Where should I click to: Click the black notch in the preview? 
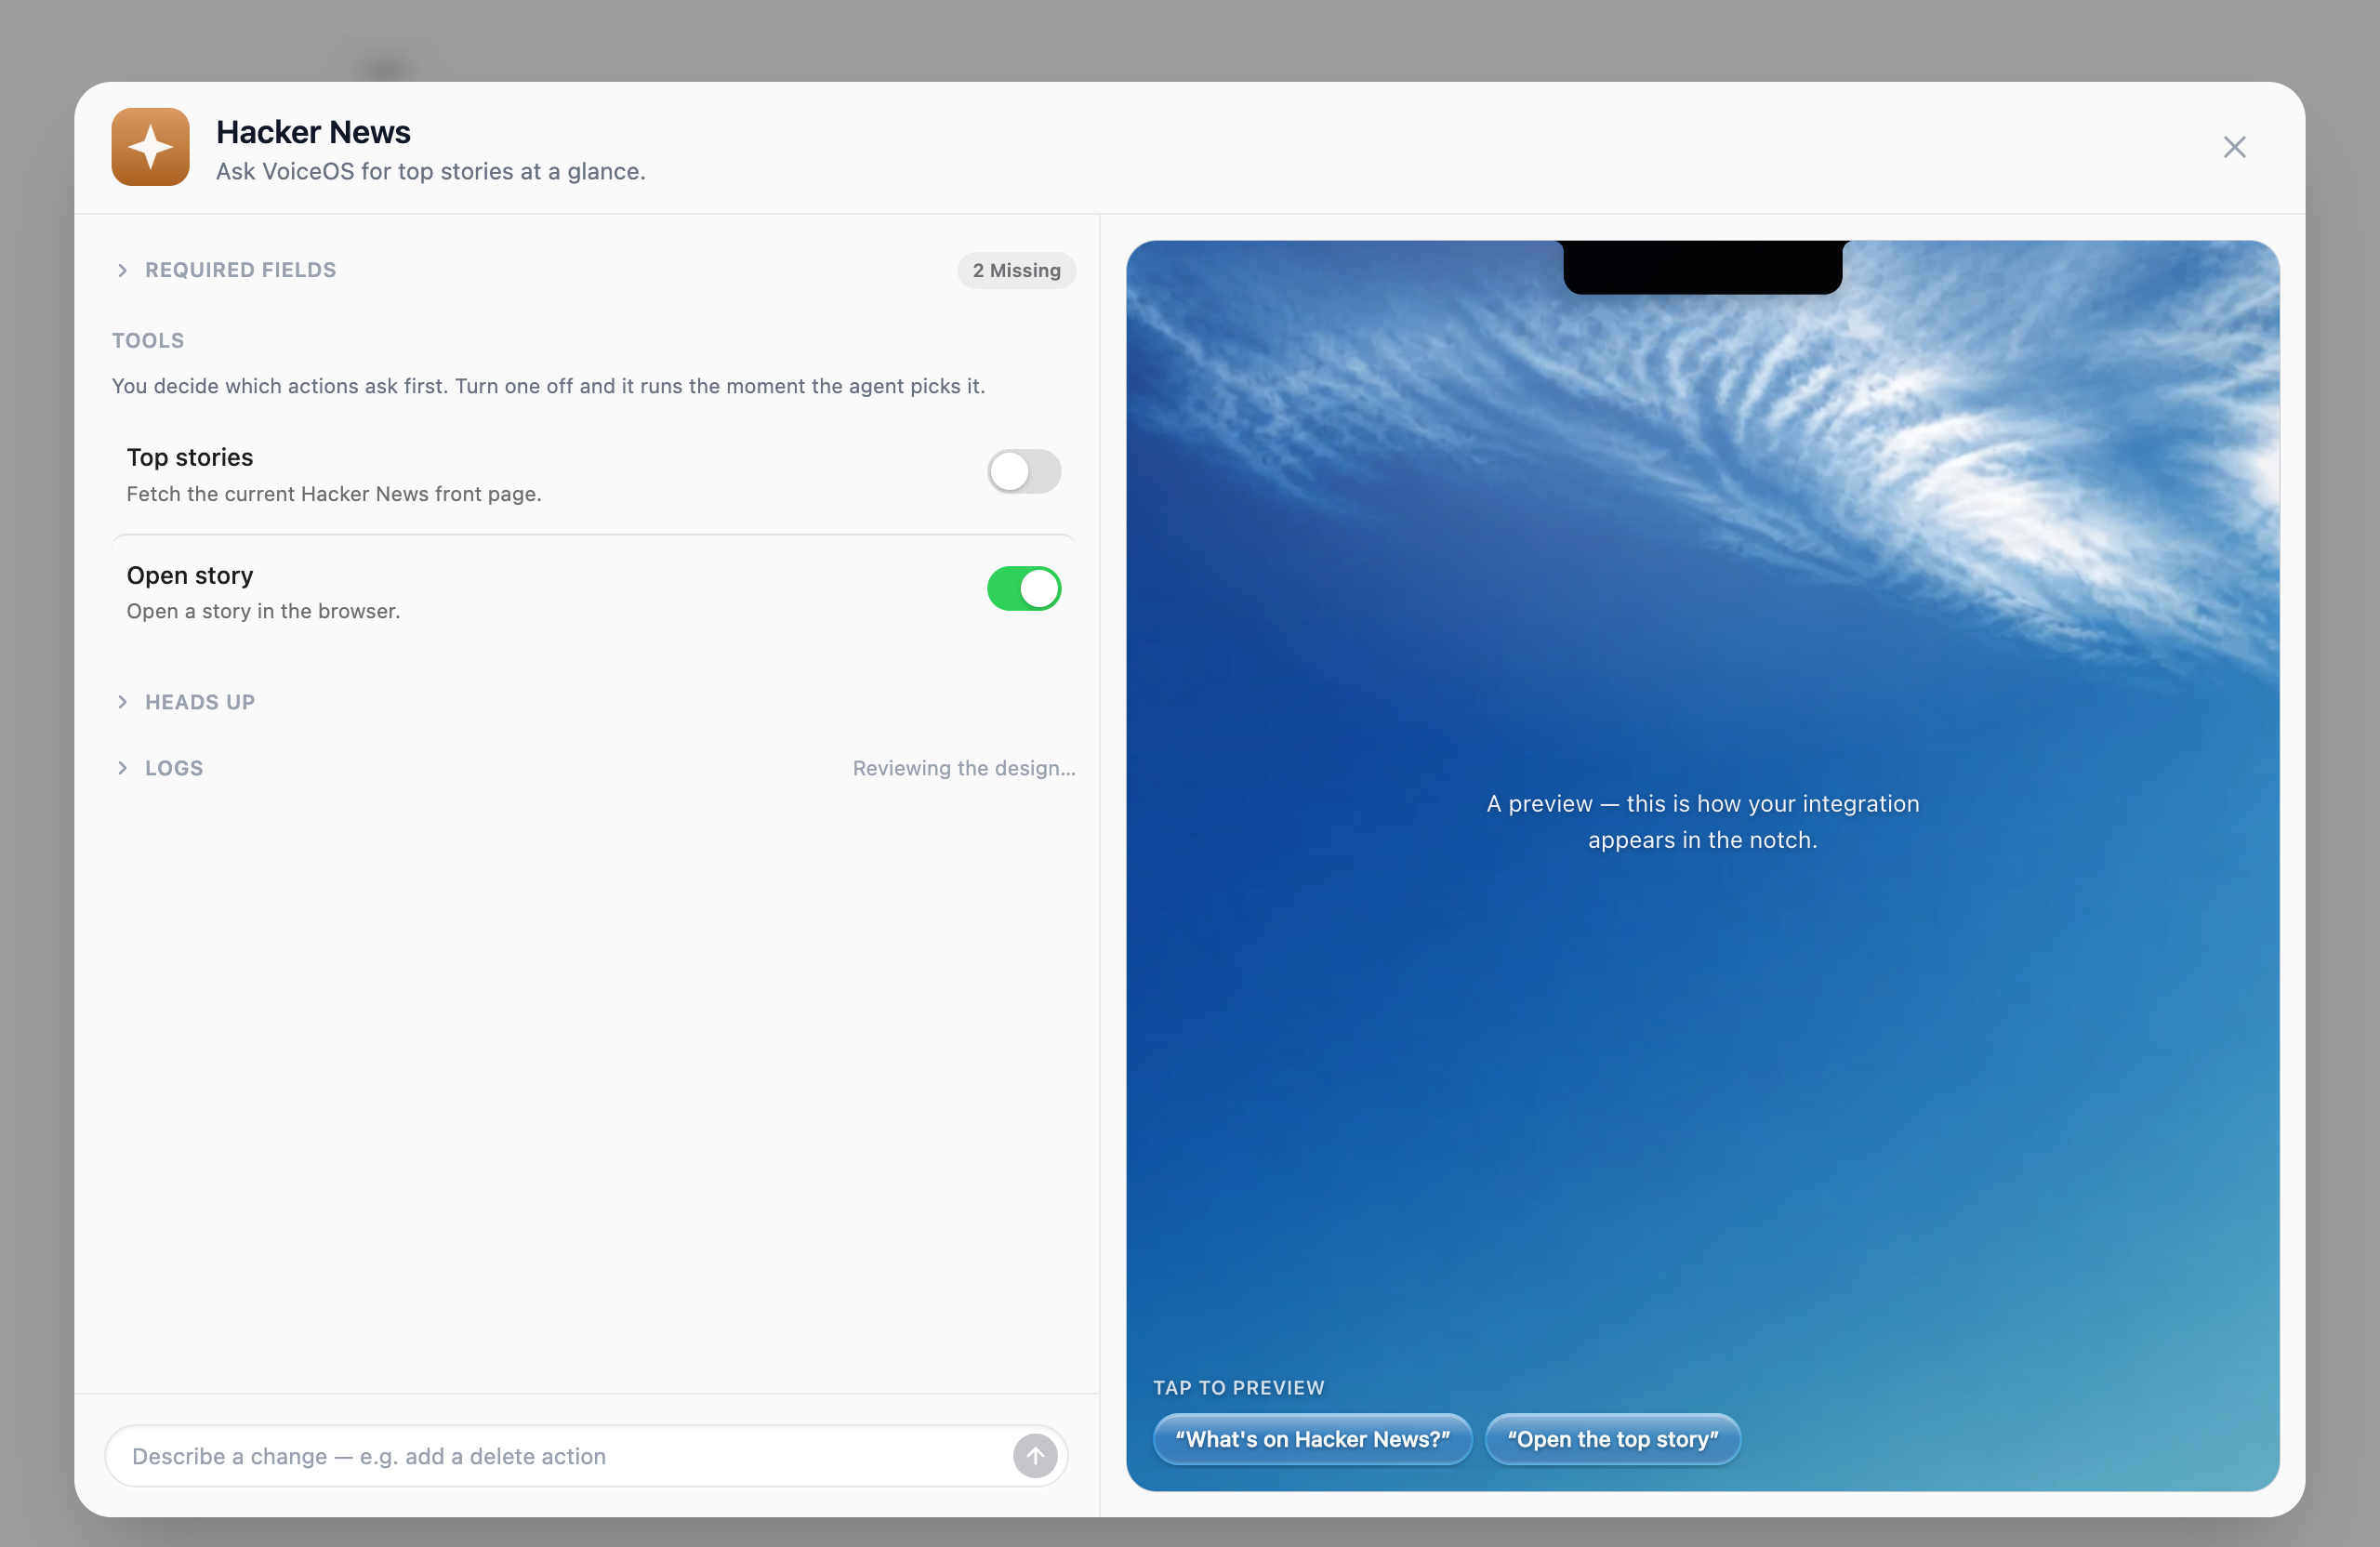[1702, 267]
